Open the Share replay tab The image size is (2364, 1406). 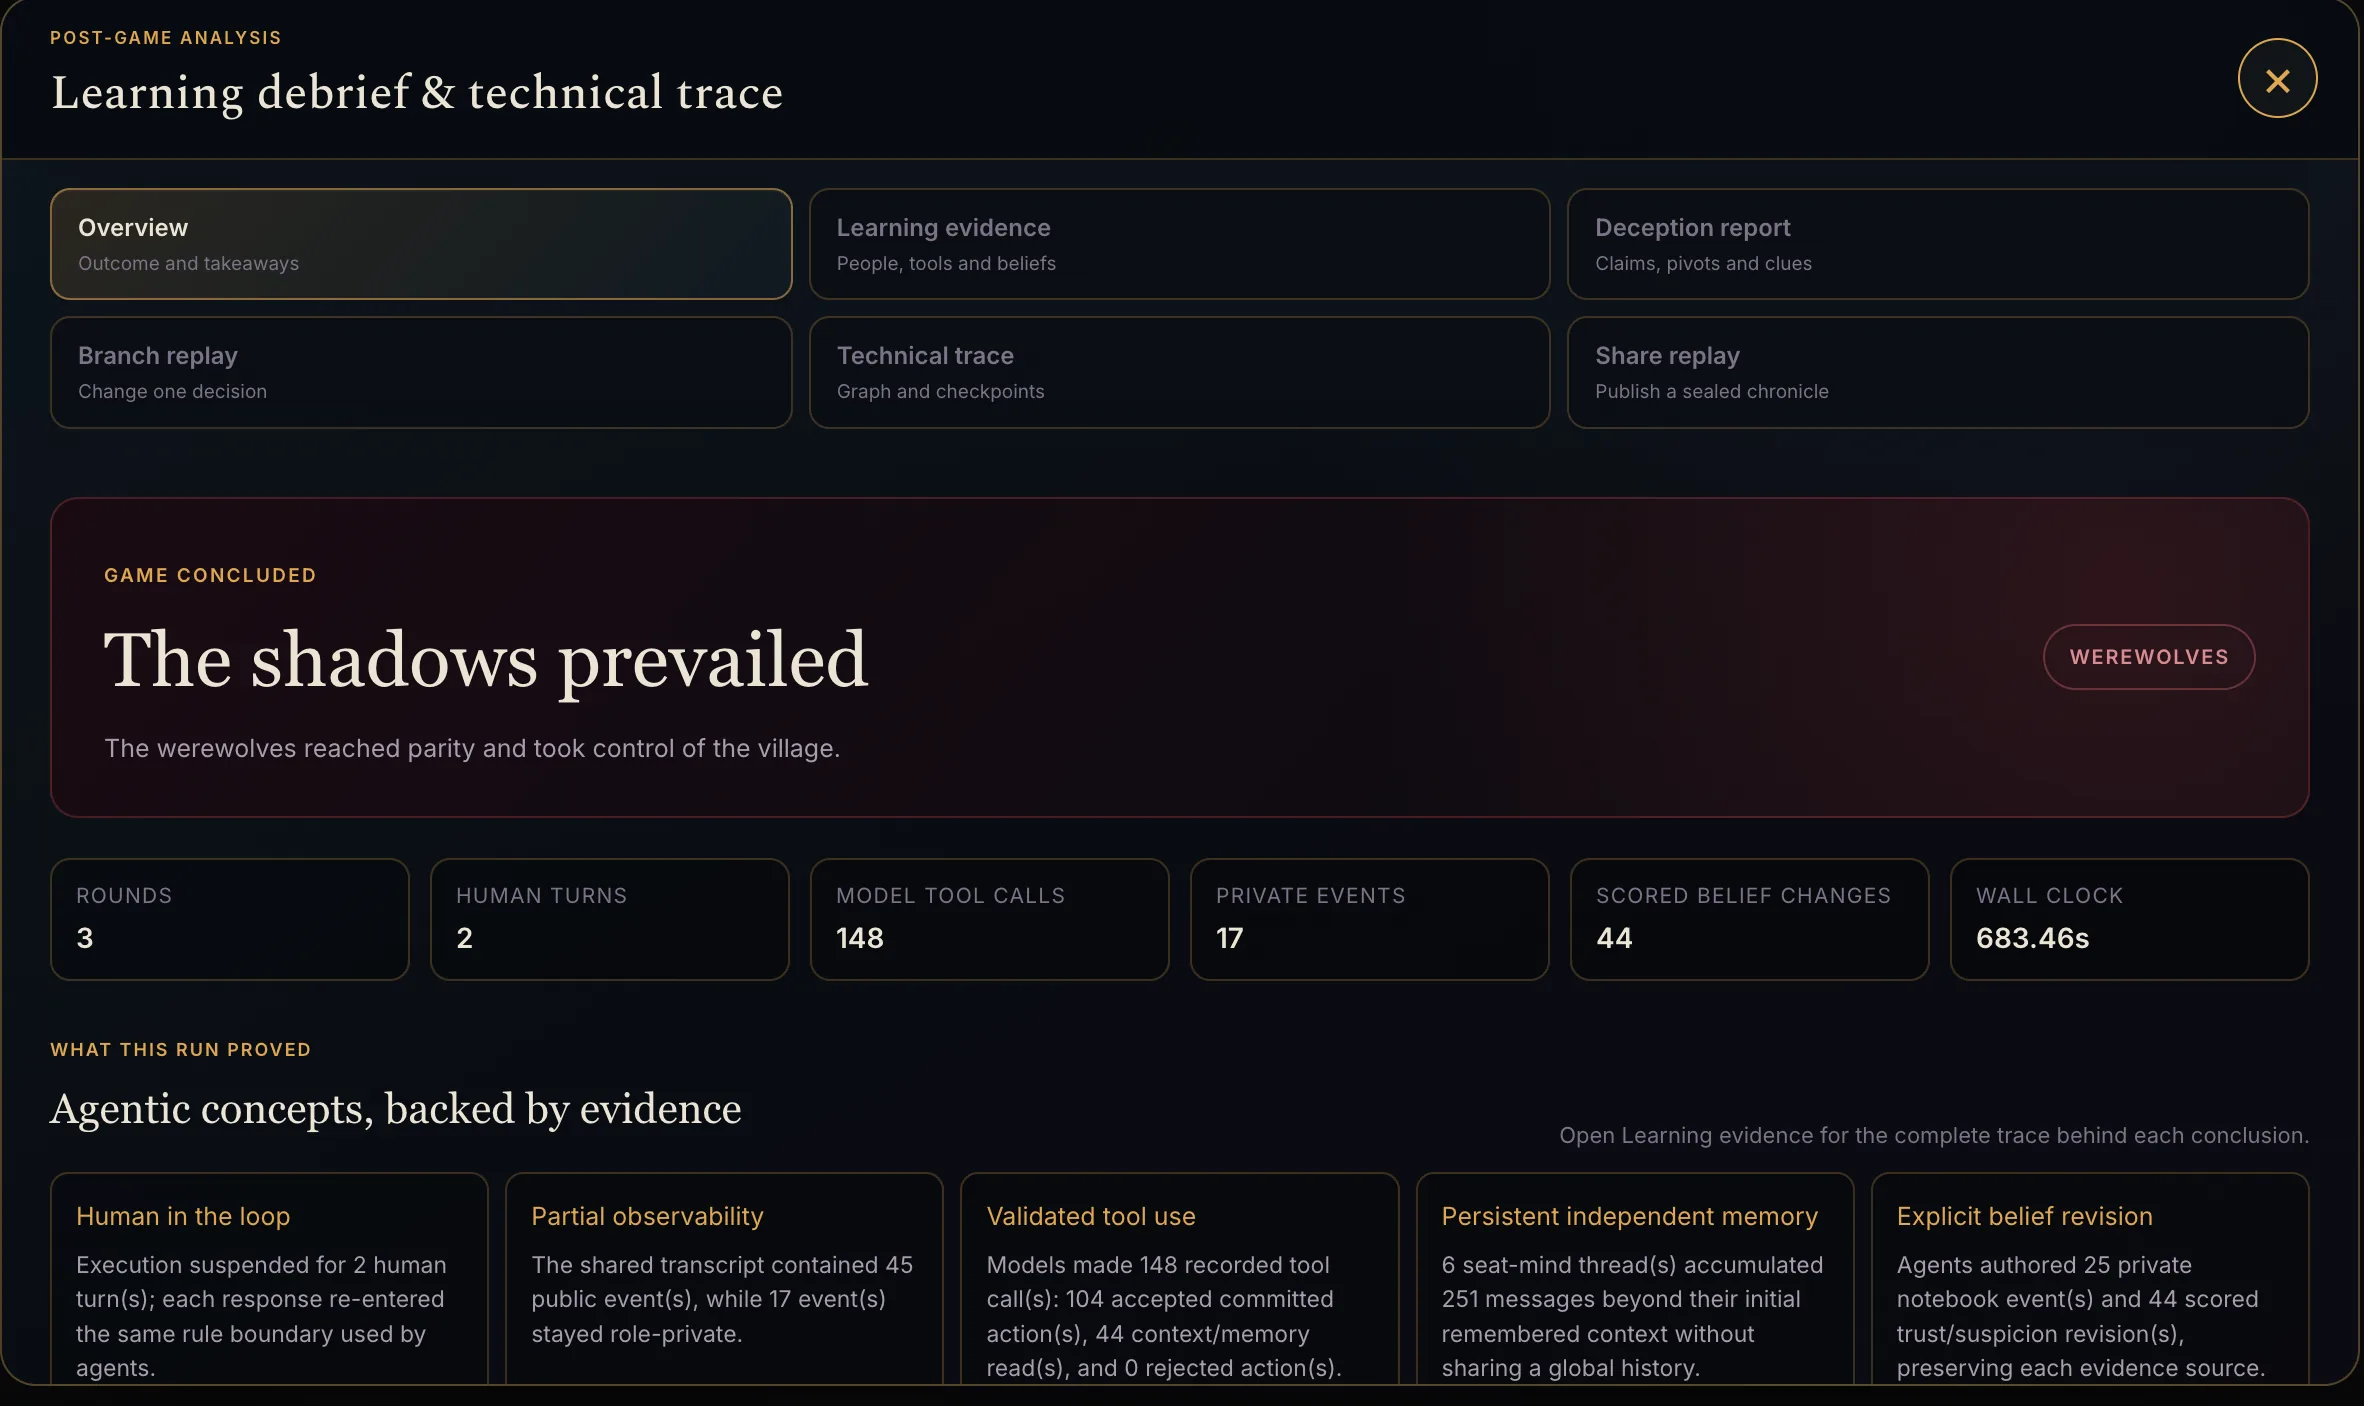(x=1937, y=372)
